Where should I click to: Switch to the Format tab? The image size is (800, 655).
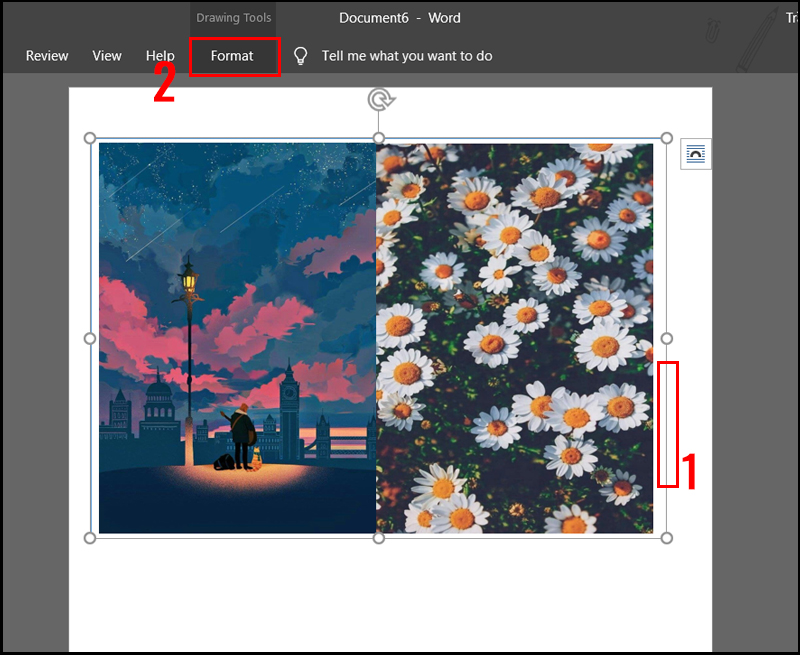pyautogui.click(x=234, y=56)
